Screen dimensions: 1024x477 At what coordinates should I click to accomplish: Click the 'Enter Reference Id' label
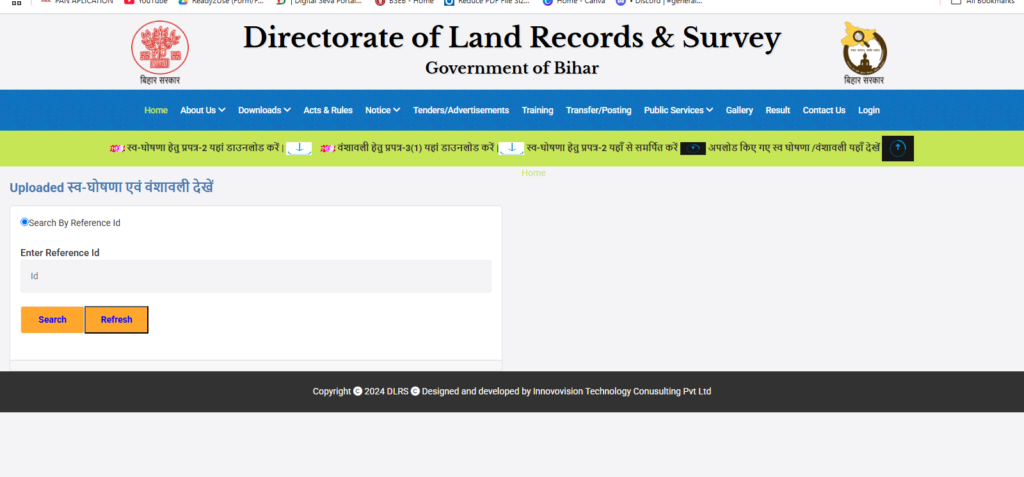click(x=60, y=253)
